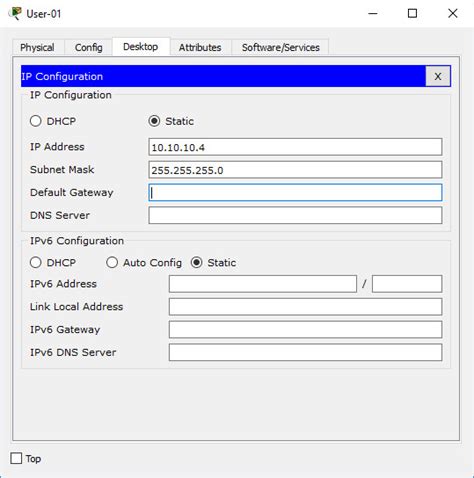Click the Link Local Address field

coord(305,307)
